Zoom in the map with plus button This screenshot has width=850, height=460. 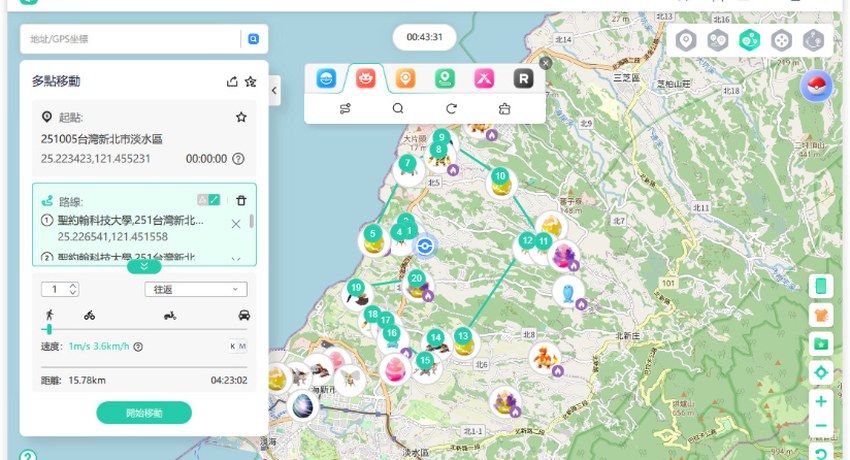[821, 401]
